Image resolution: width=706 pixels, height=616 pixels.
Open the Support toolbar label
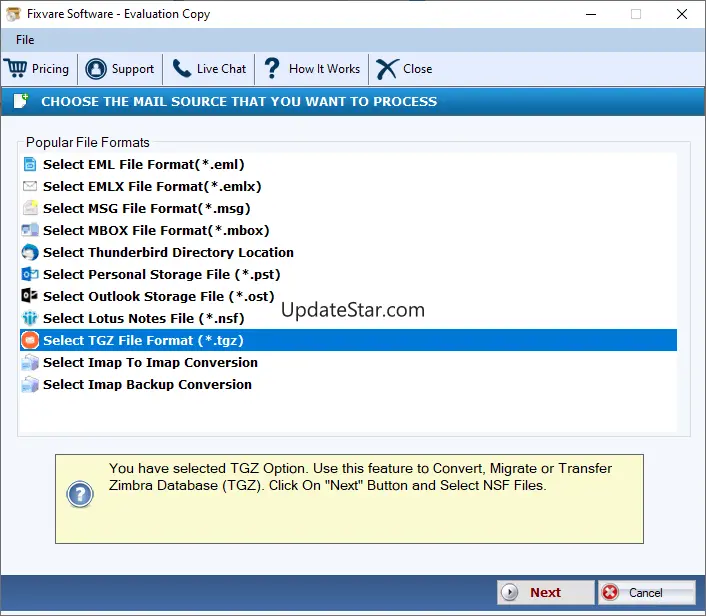132,69
